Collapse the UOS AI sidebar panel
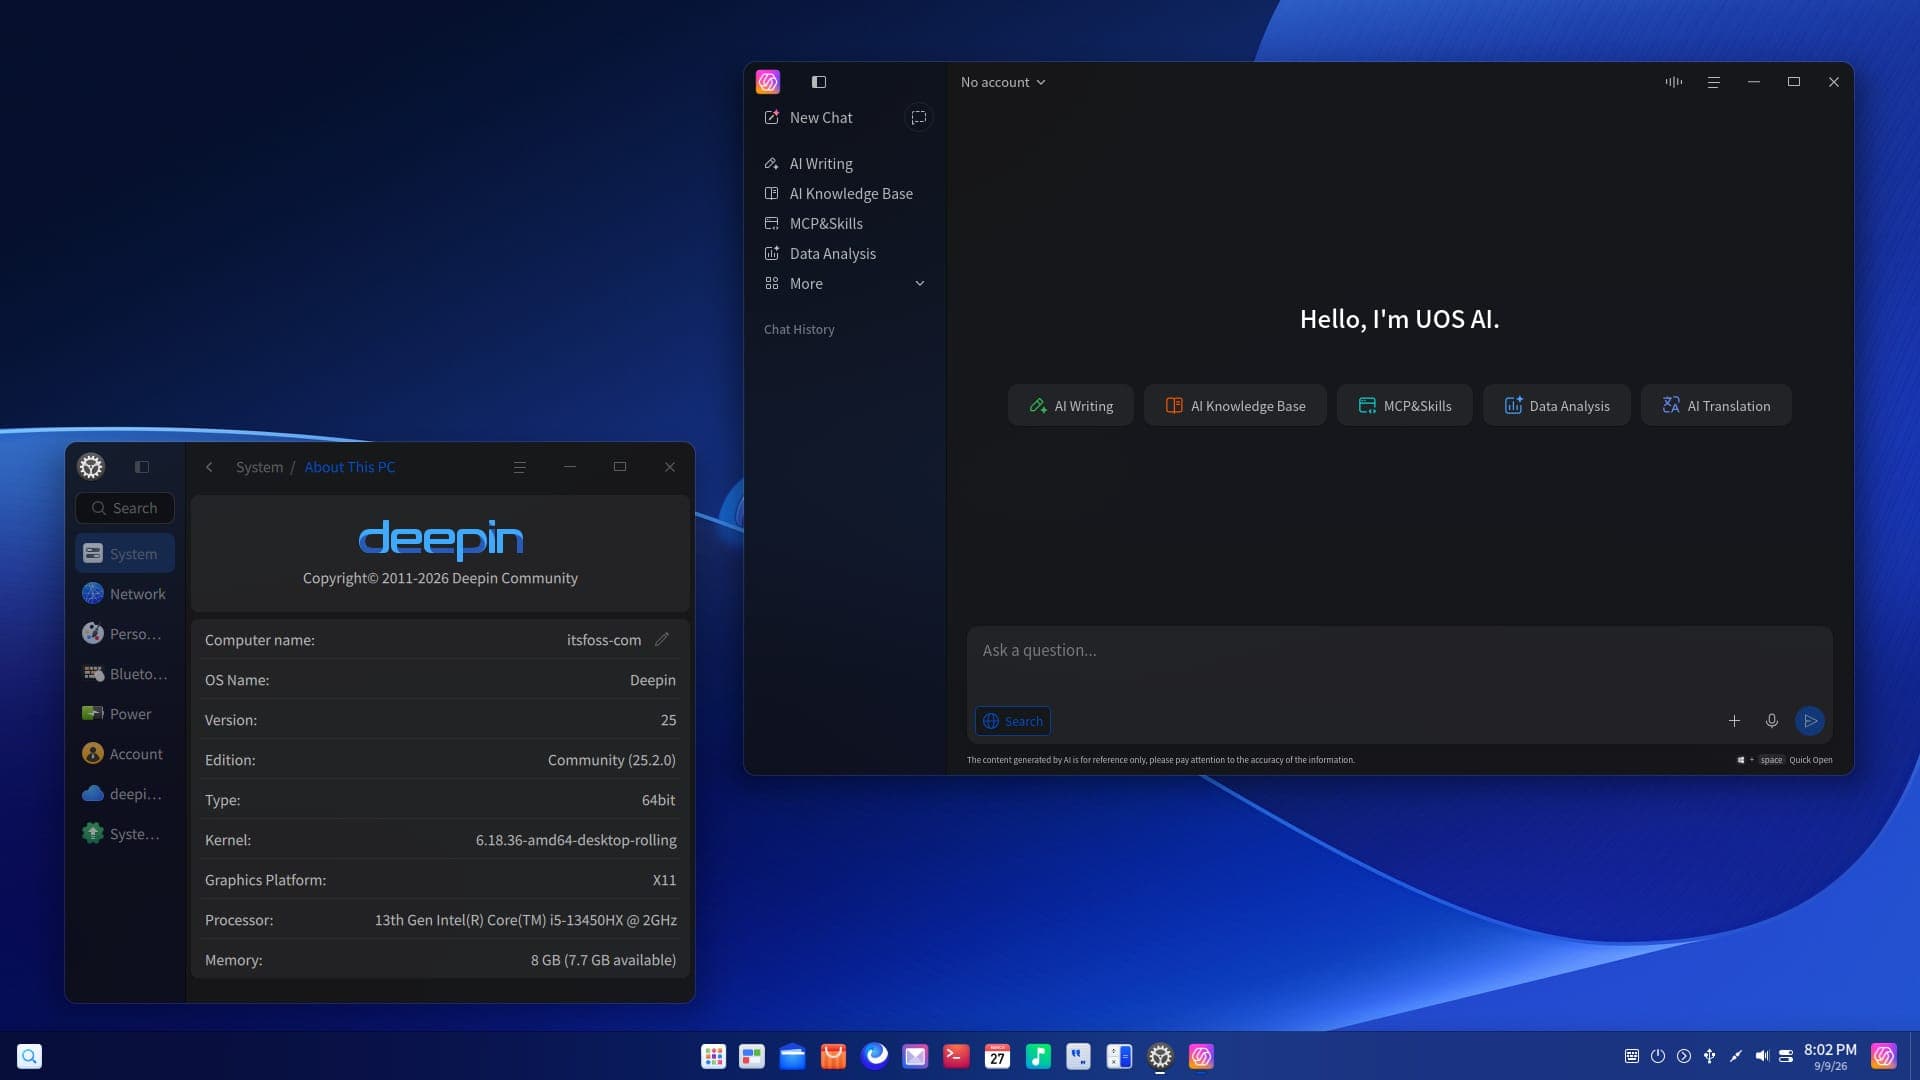The image size is (1920, 1080). click(819, 82)
